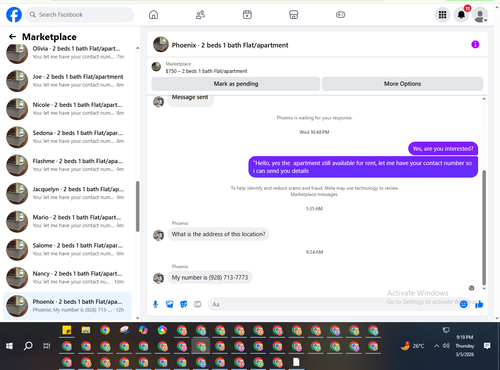500x370 pixels.
Task: Click the $750 listing thumbnail
Action: pos(156,67)
